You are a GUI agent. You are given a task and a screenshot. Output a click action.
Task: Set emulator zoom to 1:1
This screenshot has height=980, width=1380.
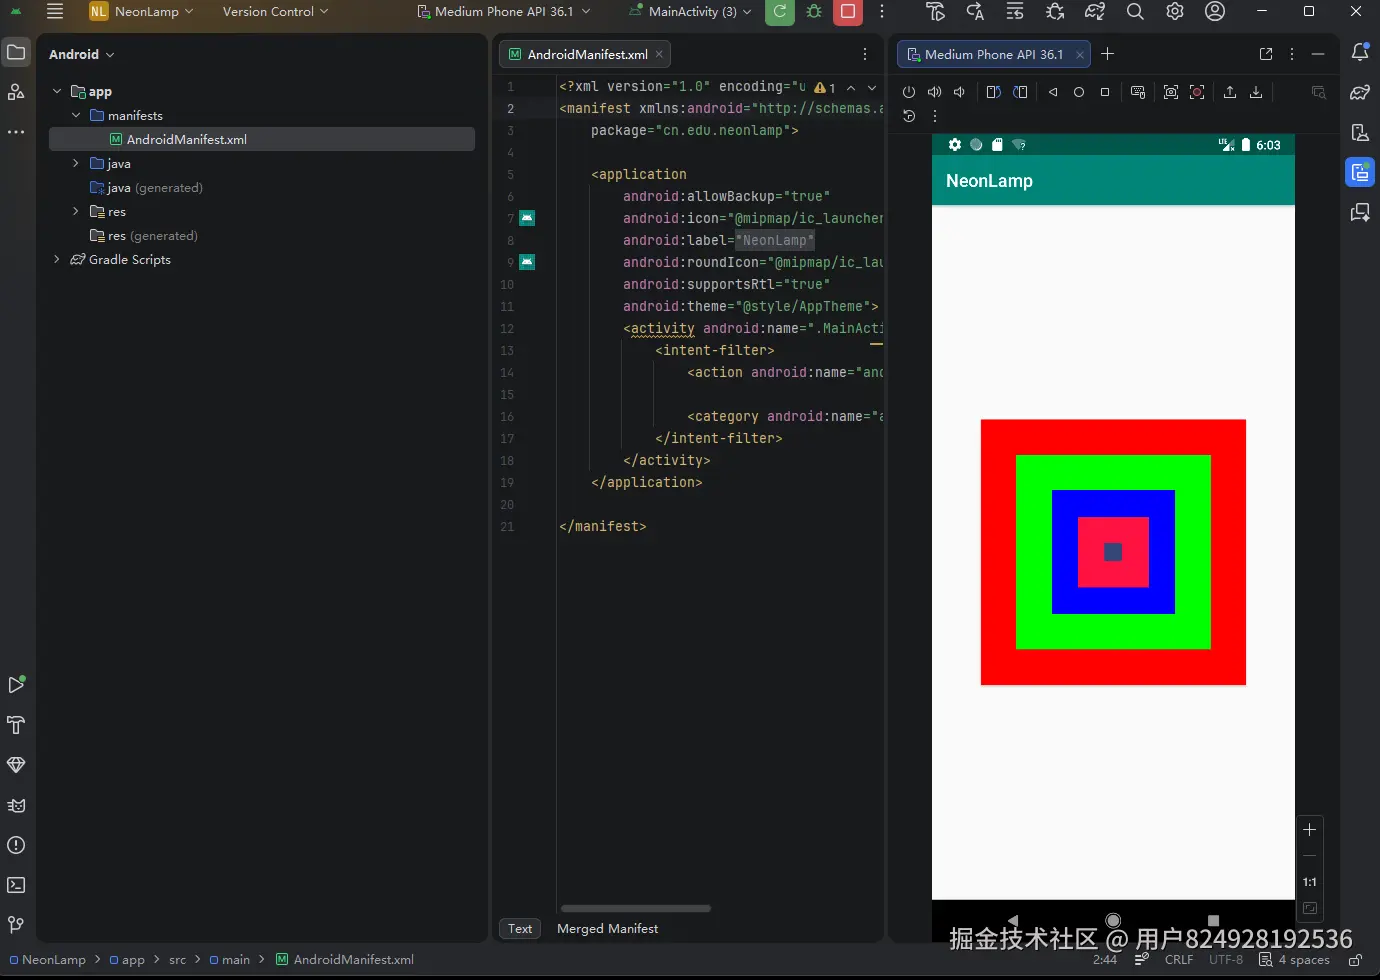click(x=1309, y=882)
